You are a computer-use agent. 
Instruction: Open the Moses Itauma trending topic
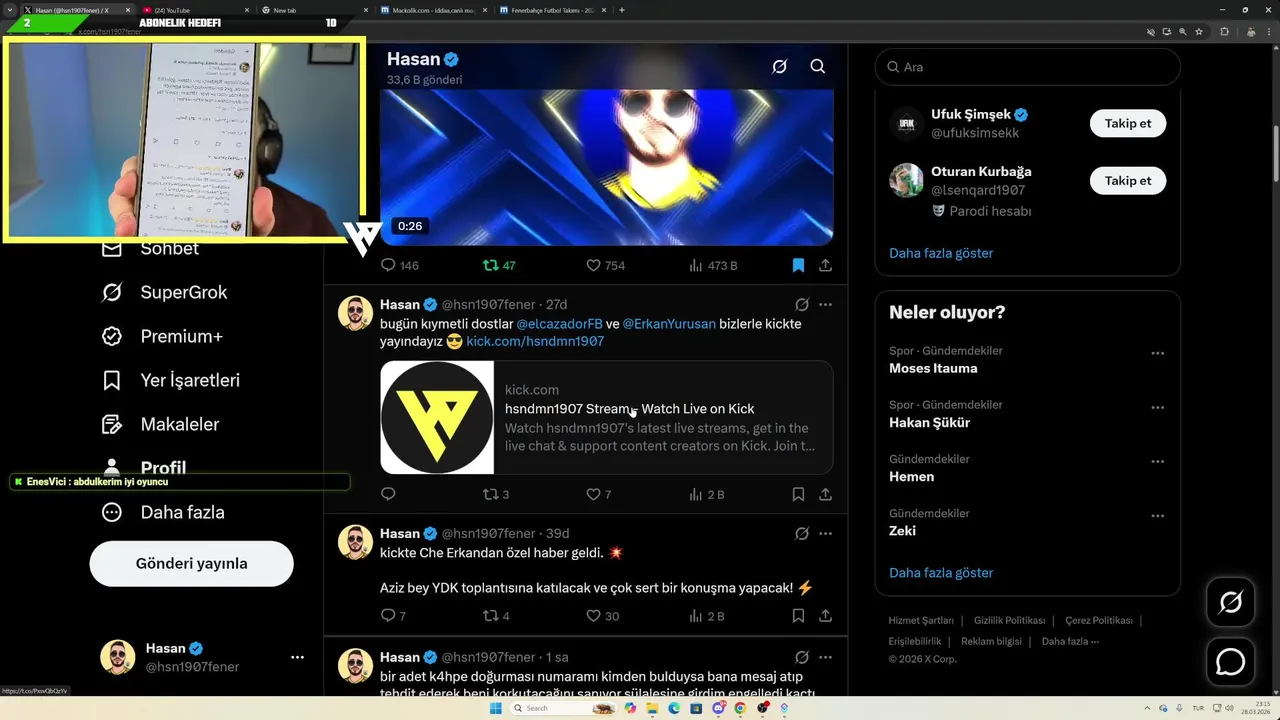coord(933,368)
